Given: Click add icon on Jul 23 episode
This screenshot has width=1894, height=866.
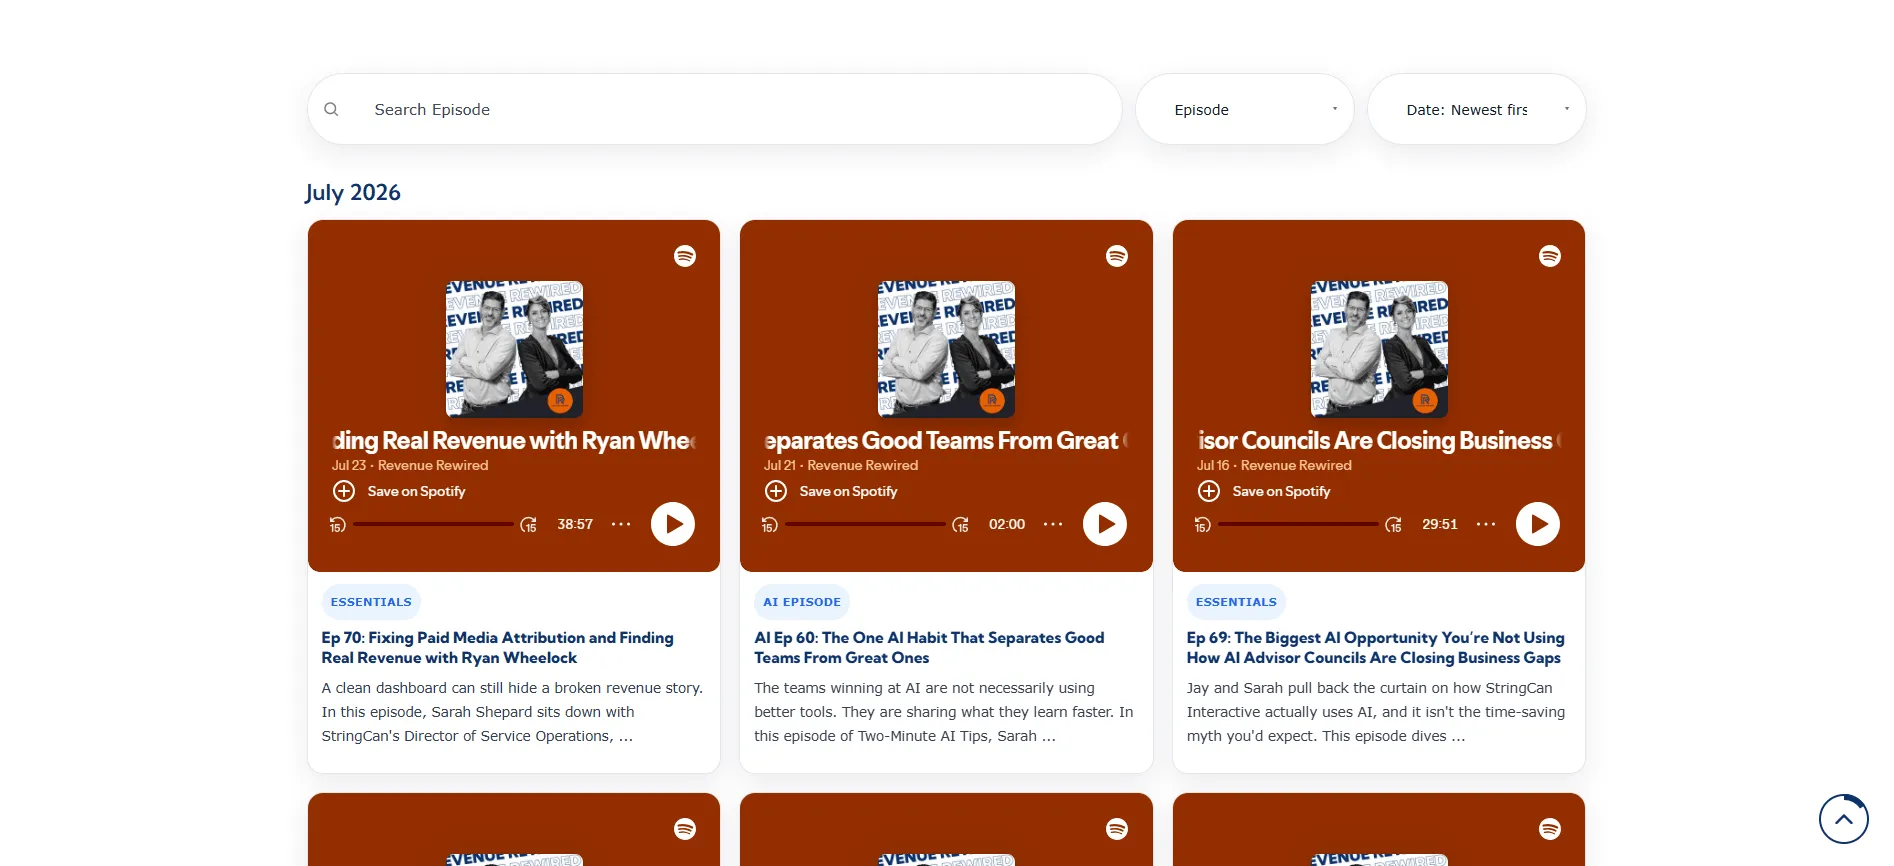Looking at the screenshot, I should [344, 491].
